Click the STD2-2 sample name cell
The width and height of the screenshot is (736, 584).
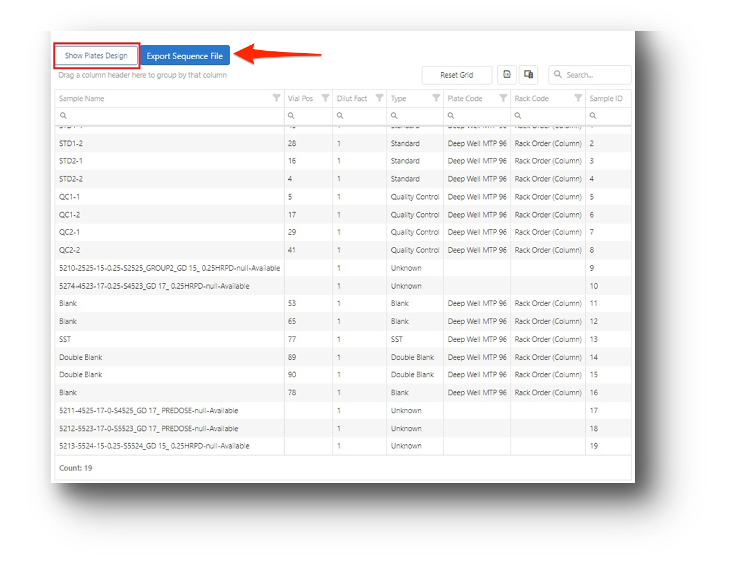(x=71, y=179)
